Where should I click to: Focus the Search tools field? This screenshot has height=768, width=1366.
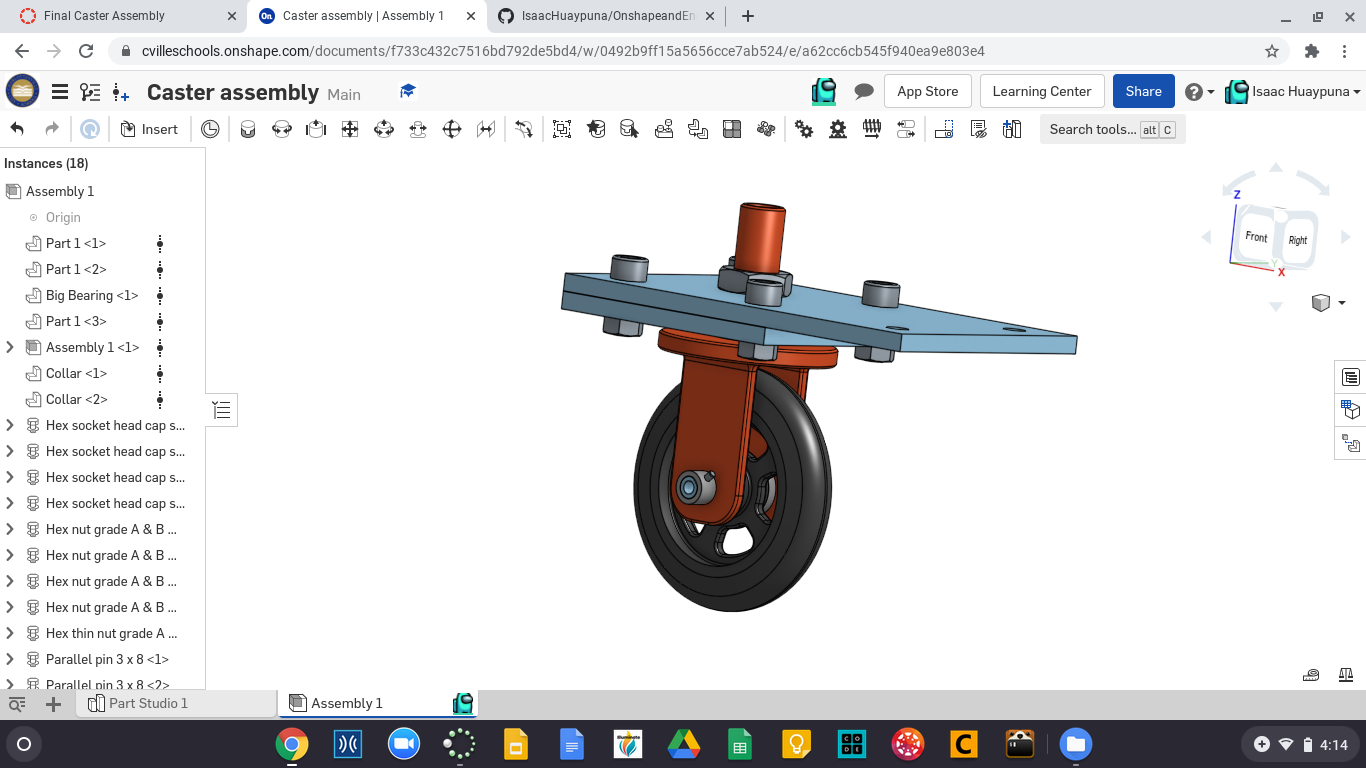point(1112,129)
